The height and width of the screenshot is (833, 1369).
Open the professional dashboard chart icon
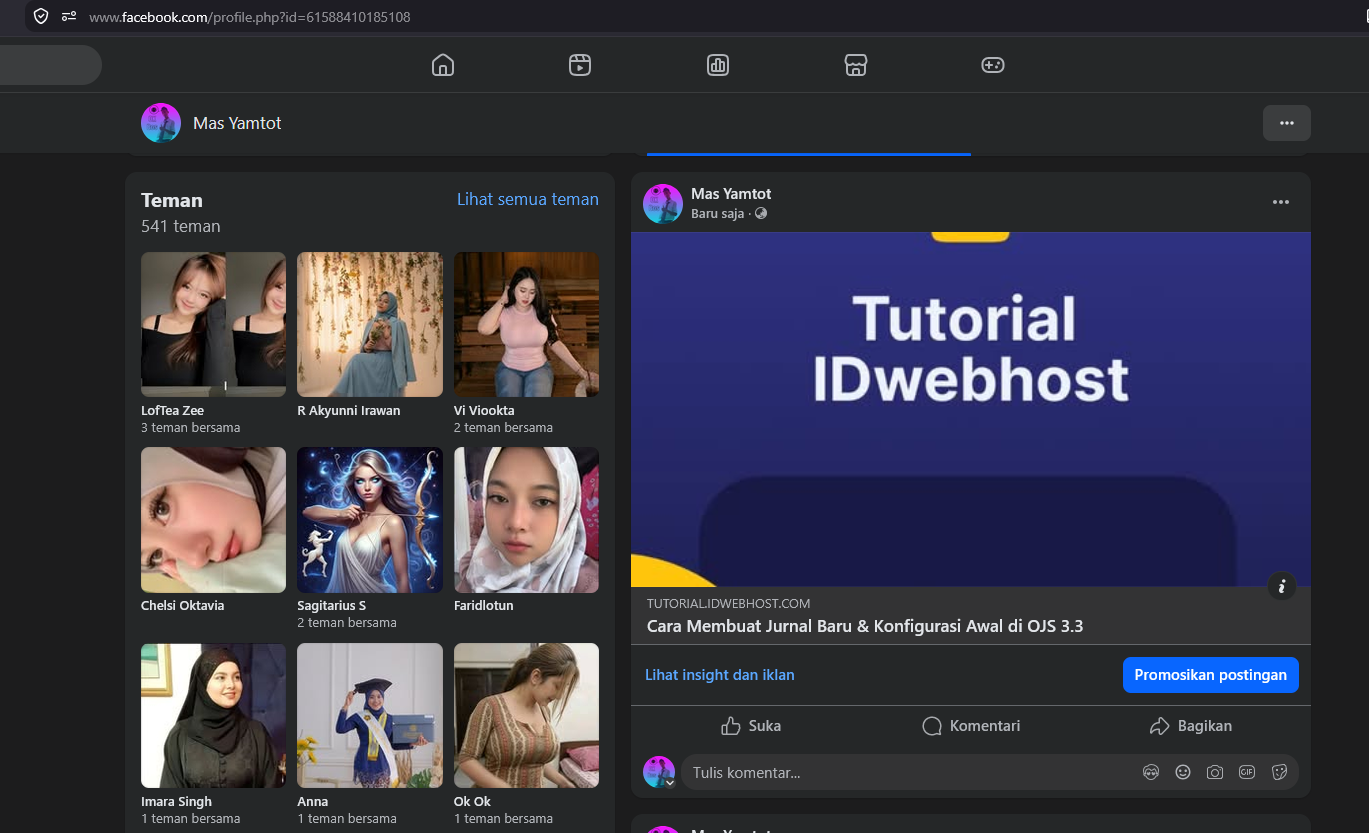click(718, 65)
